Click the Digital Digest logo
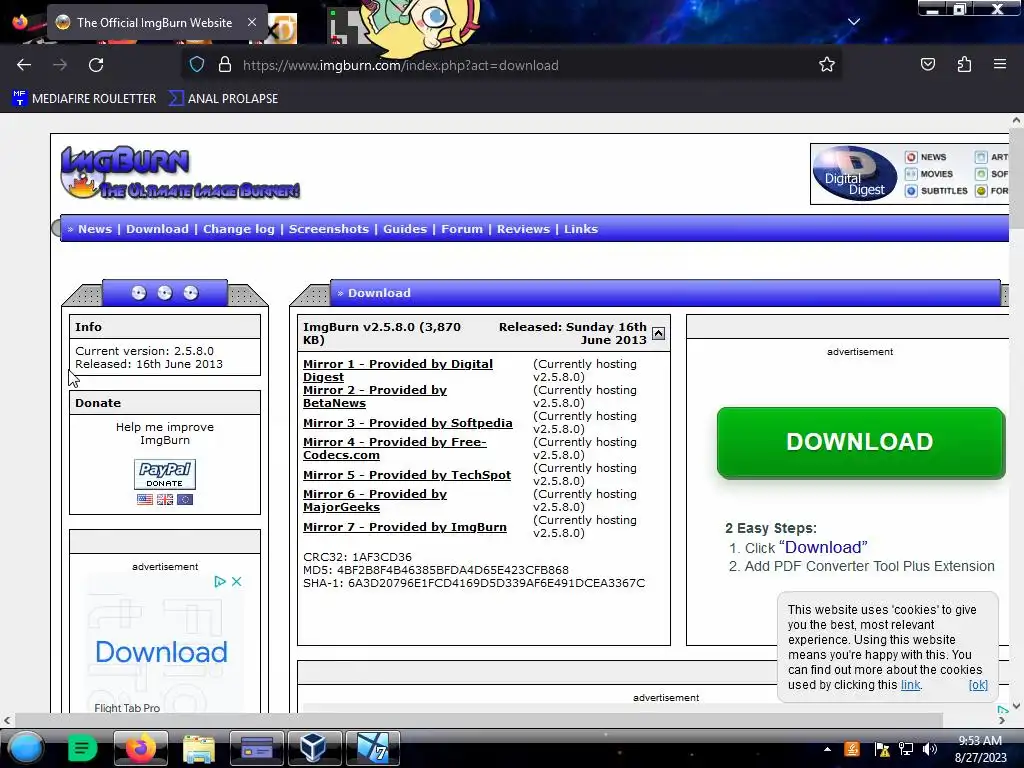This screenshot has height=768, width=1024. 856,174
